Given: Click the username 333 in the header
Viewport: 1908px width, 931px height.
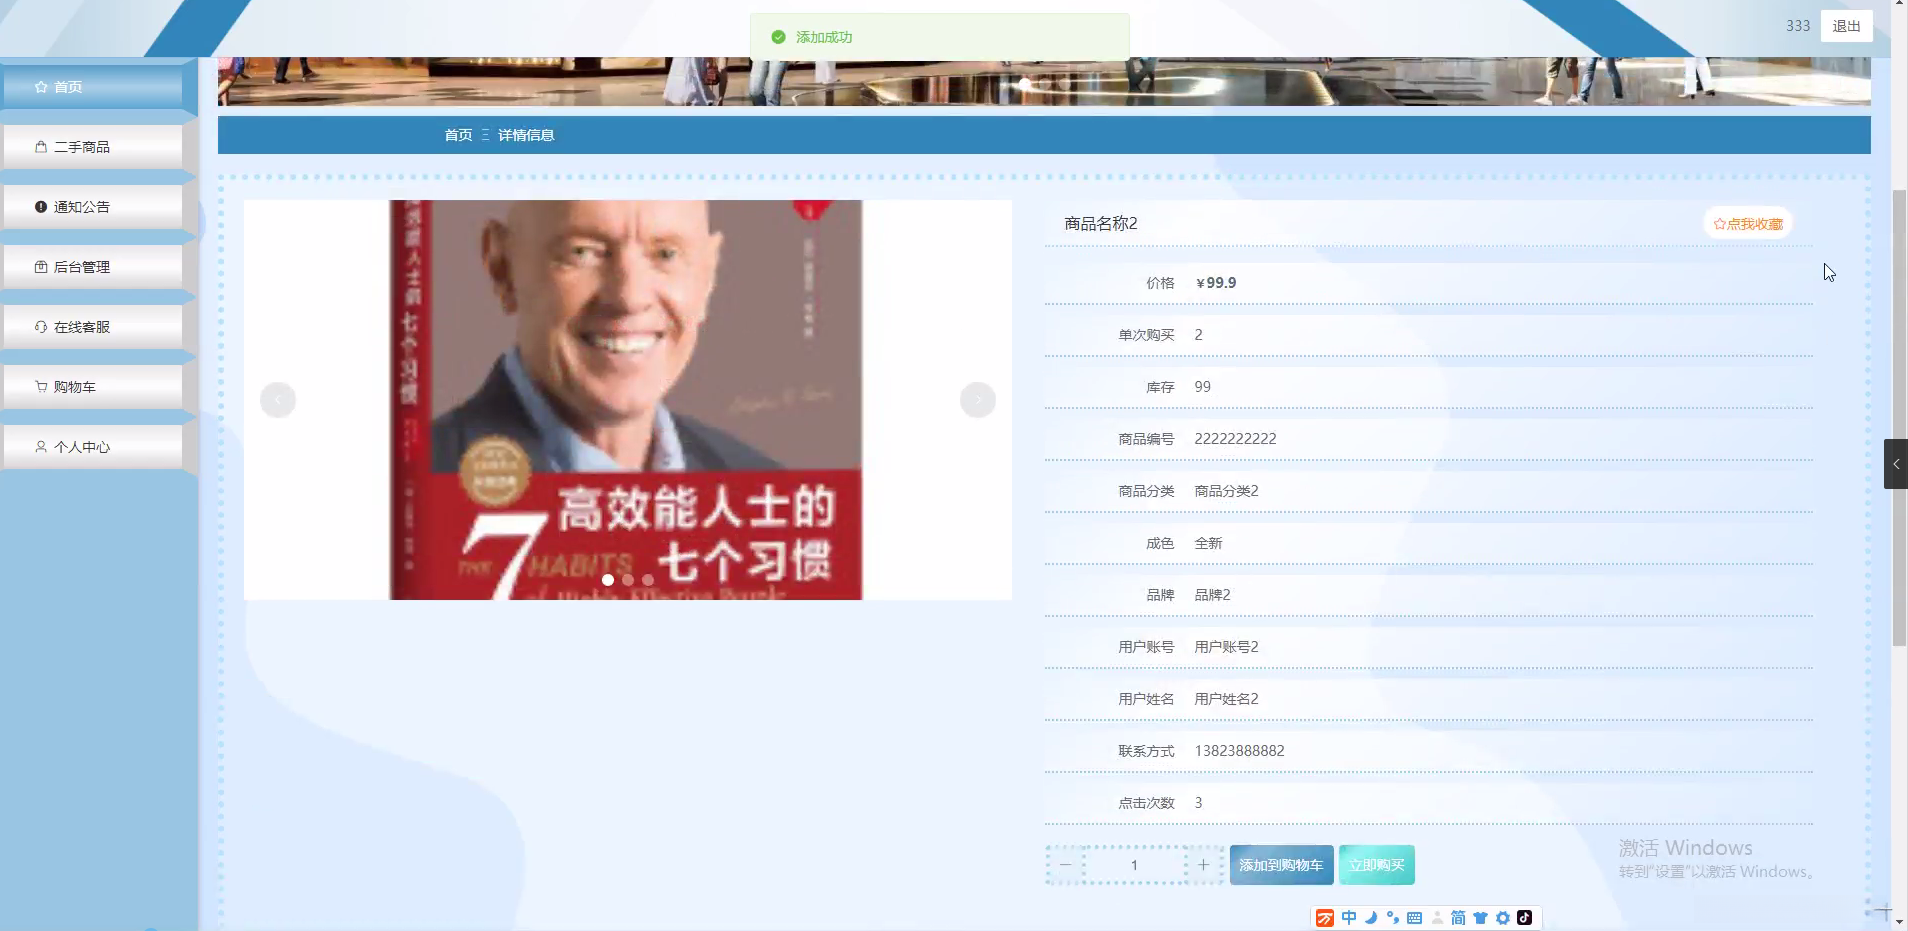Looking at the screenshot, I should click(x=1798, y=26).
